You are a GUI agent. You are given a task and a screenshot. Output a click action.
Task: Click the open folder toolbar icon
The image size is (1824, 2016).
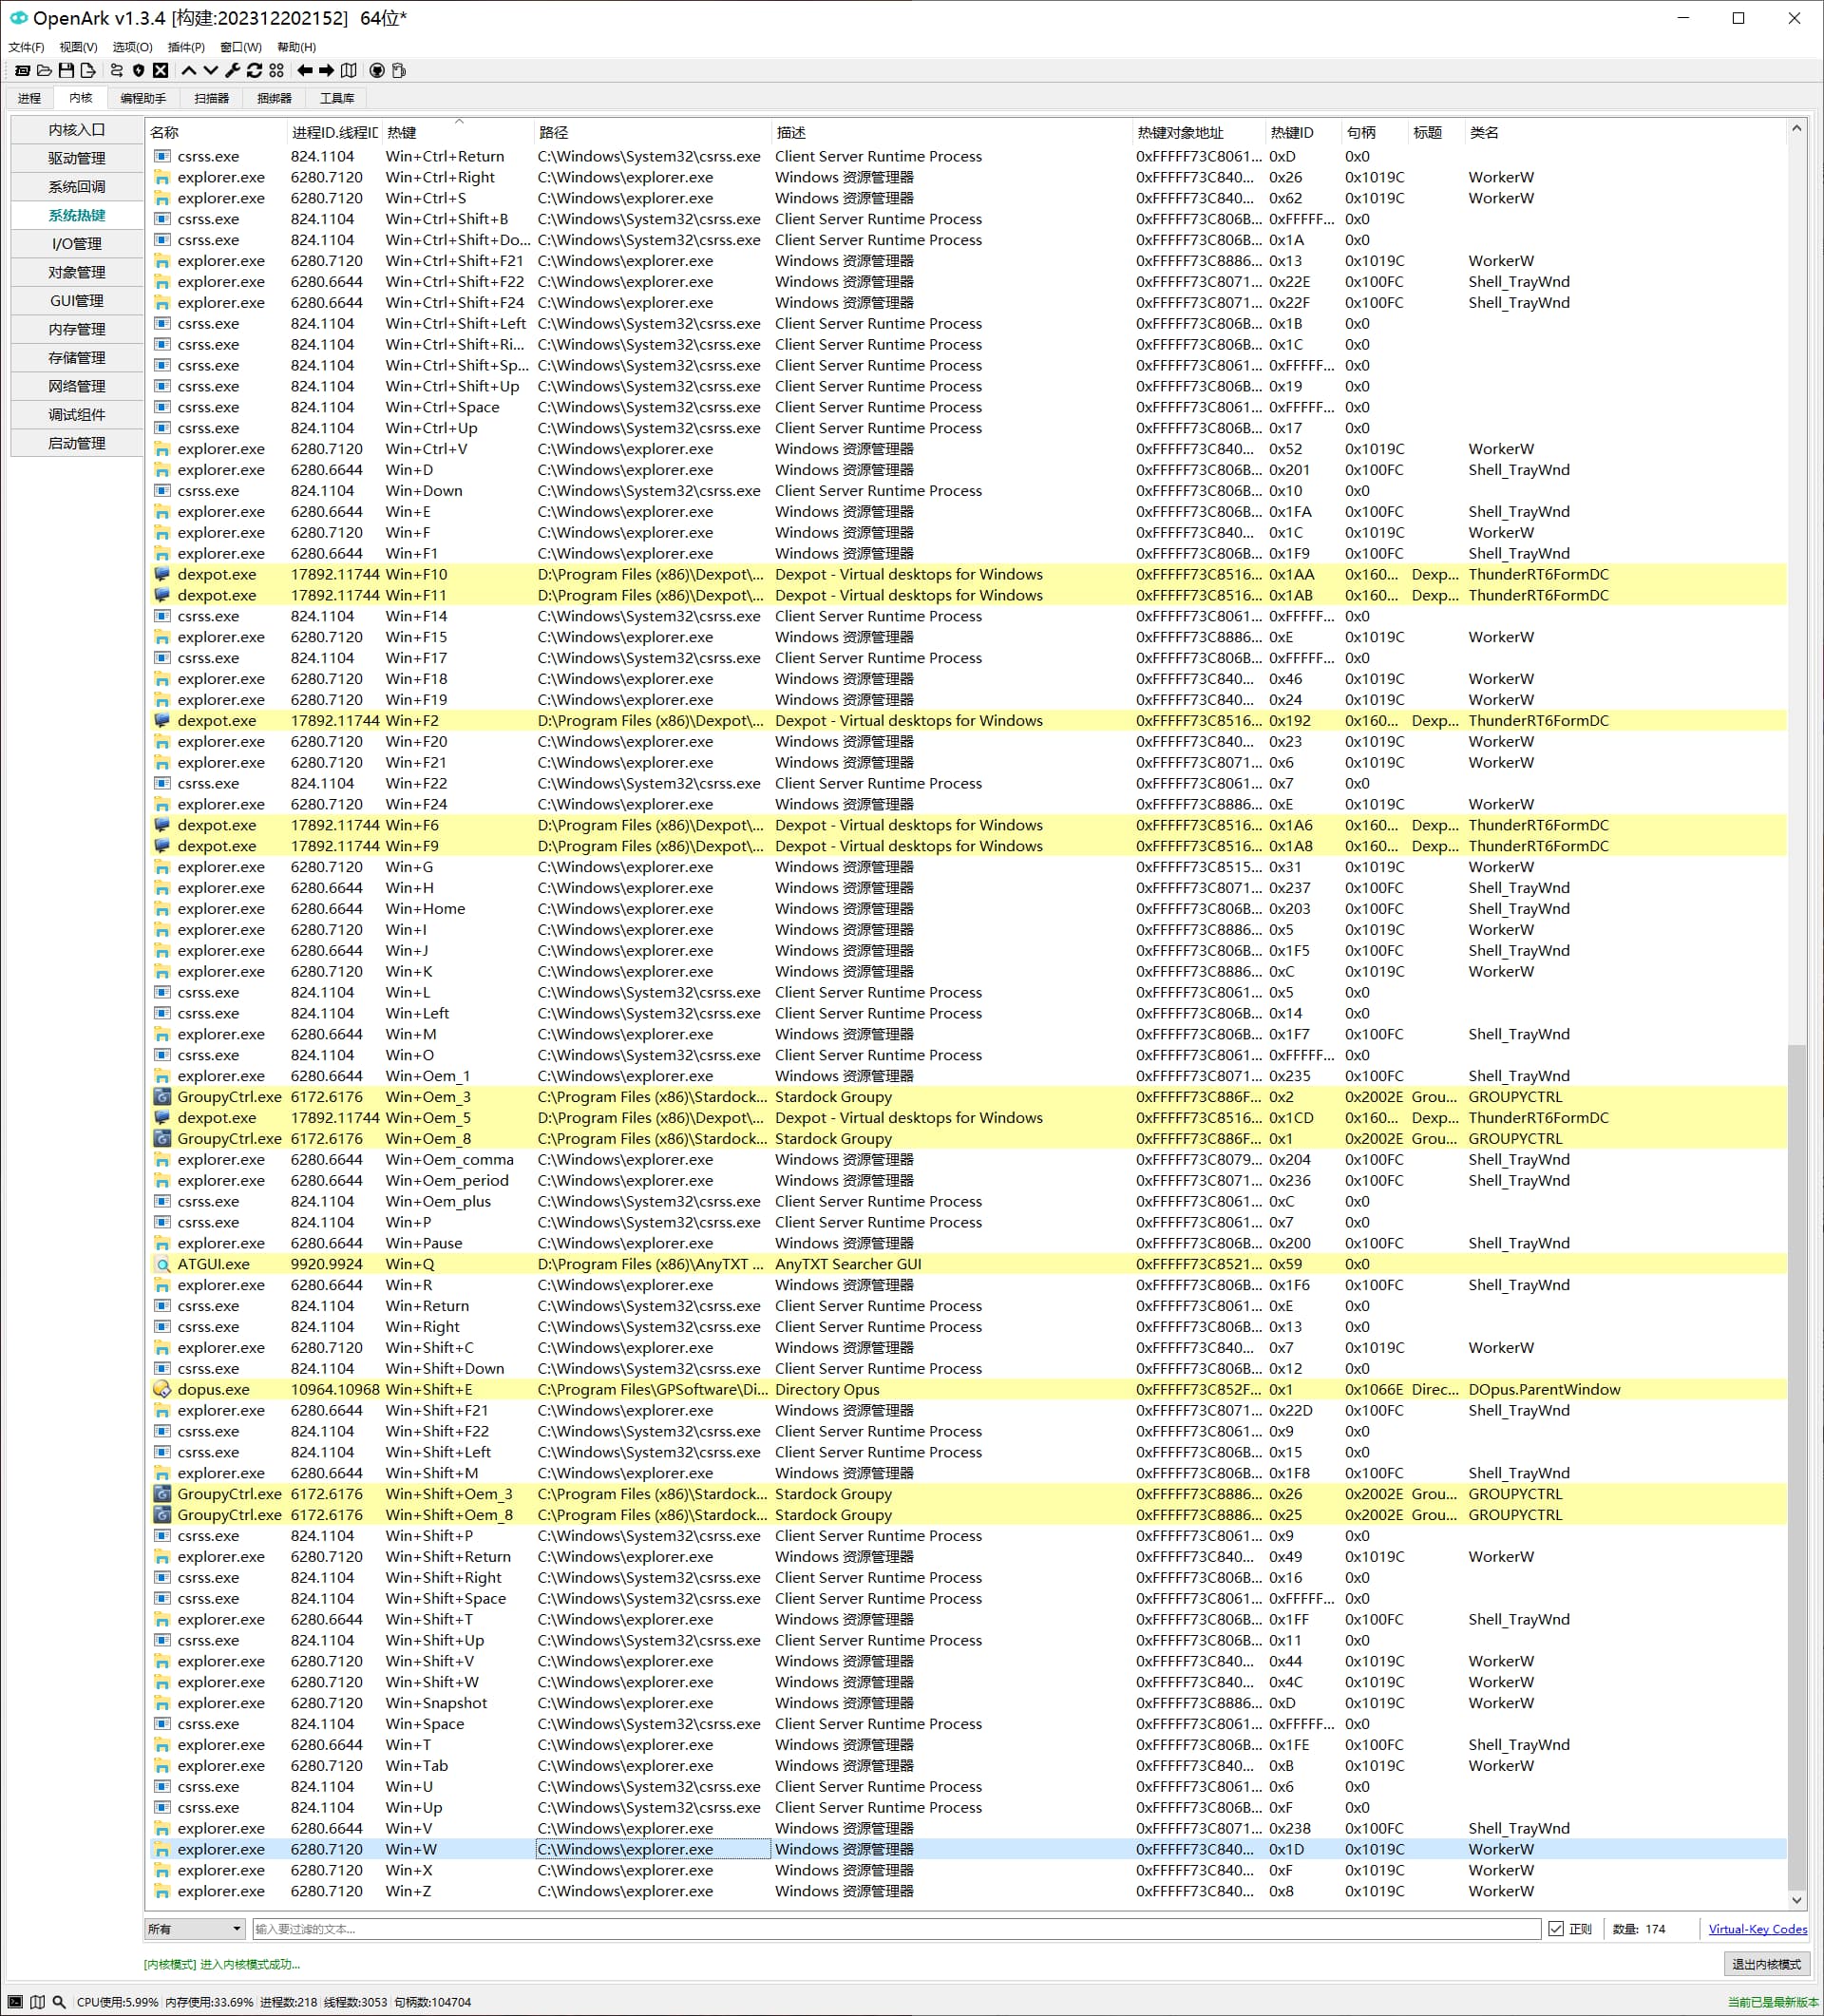coord(44,70)
